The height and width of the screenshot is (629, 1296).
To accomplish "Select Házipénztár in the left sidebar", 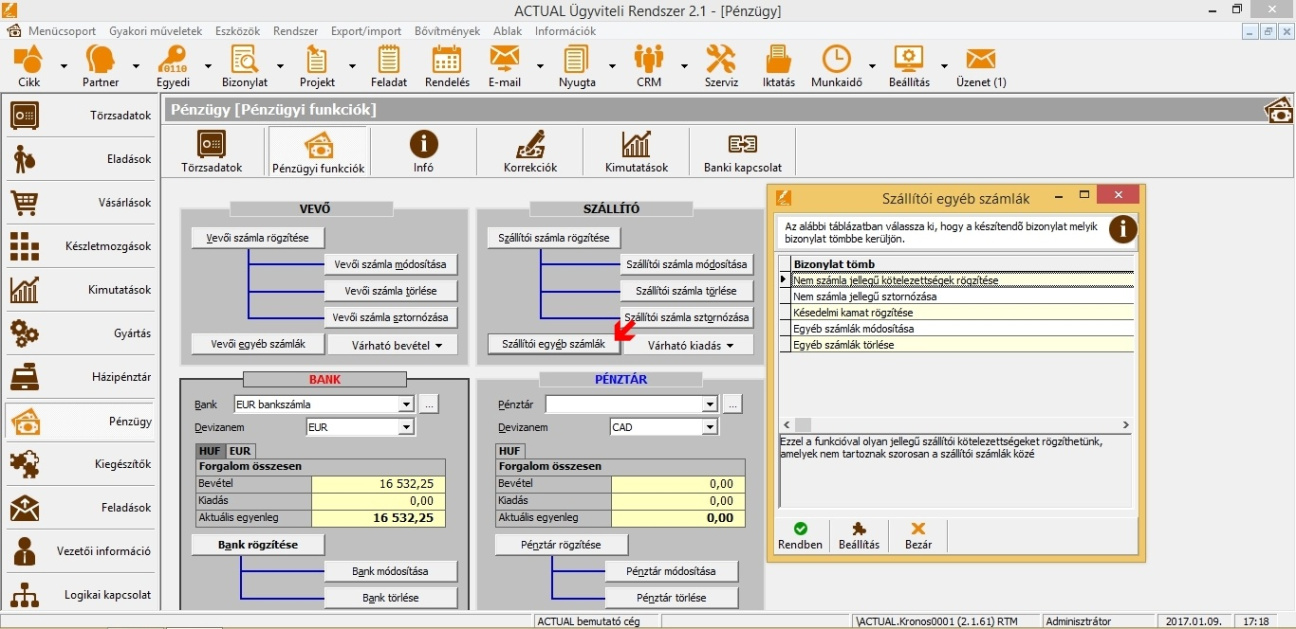I will [80, 377].
